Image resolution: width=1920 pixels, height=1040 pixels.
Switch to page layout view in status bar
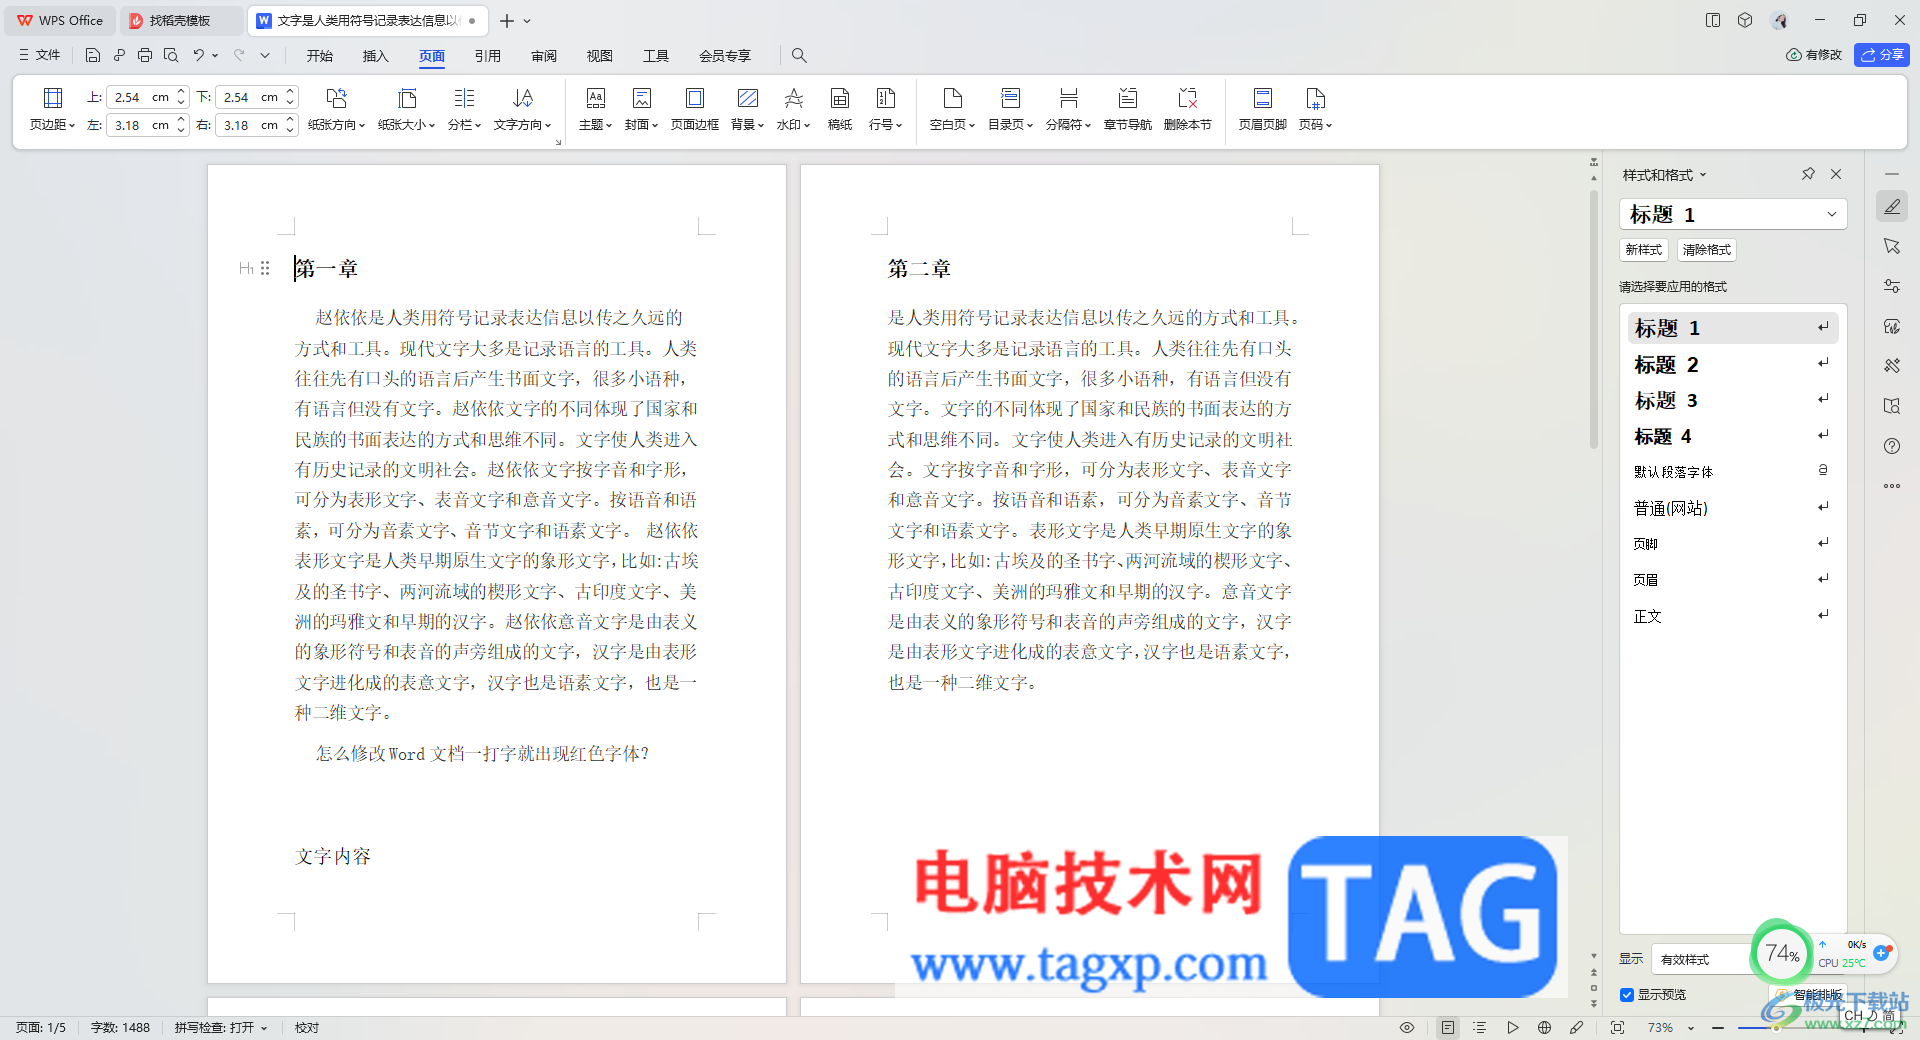(x=1447, y=1028)
